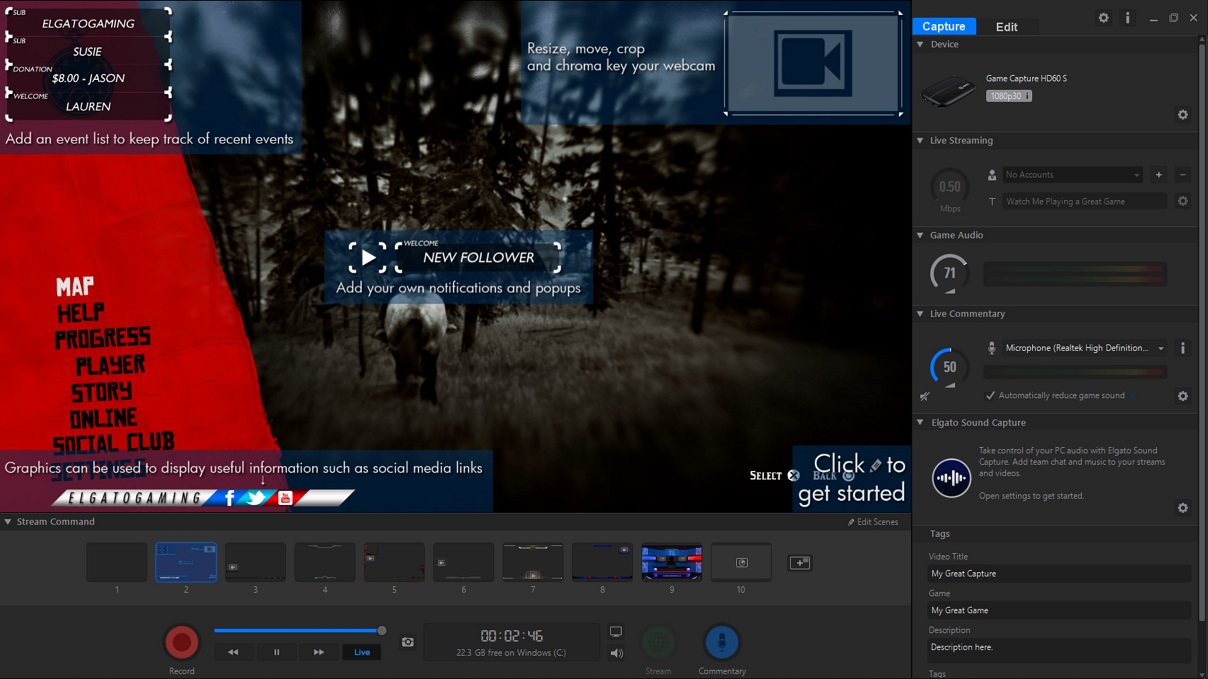This screenshot has width=1208, height=679.
Task: Click the stream title input field
Action: point(1084,202)
